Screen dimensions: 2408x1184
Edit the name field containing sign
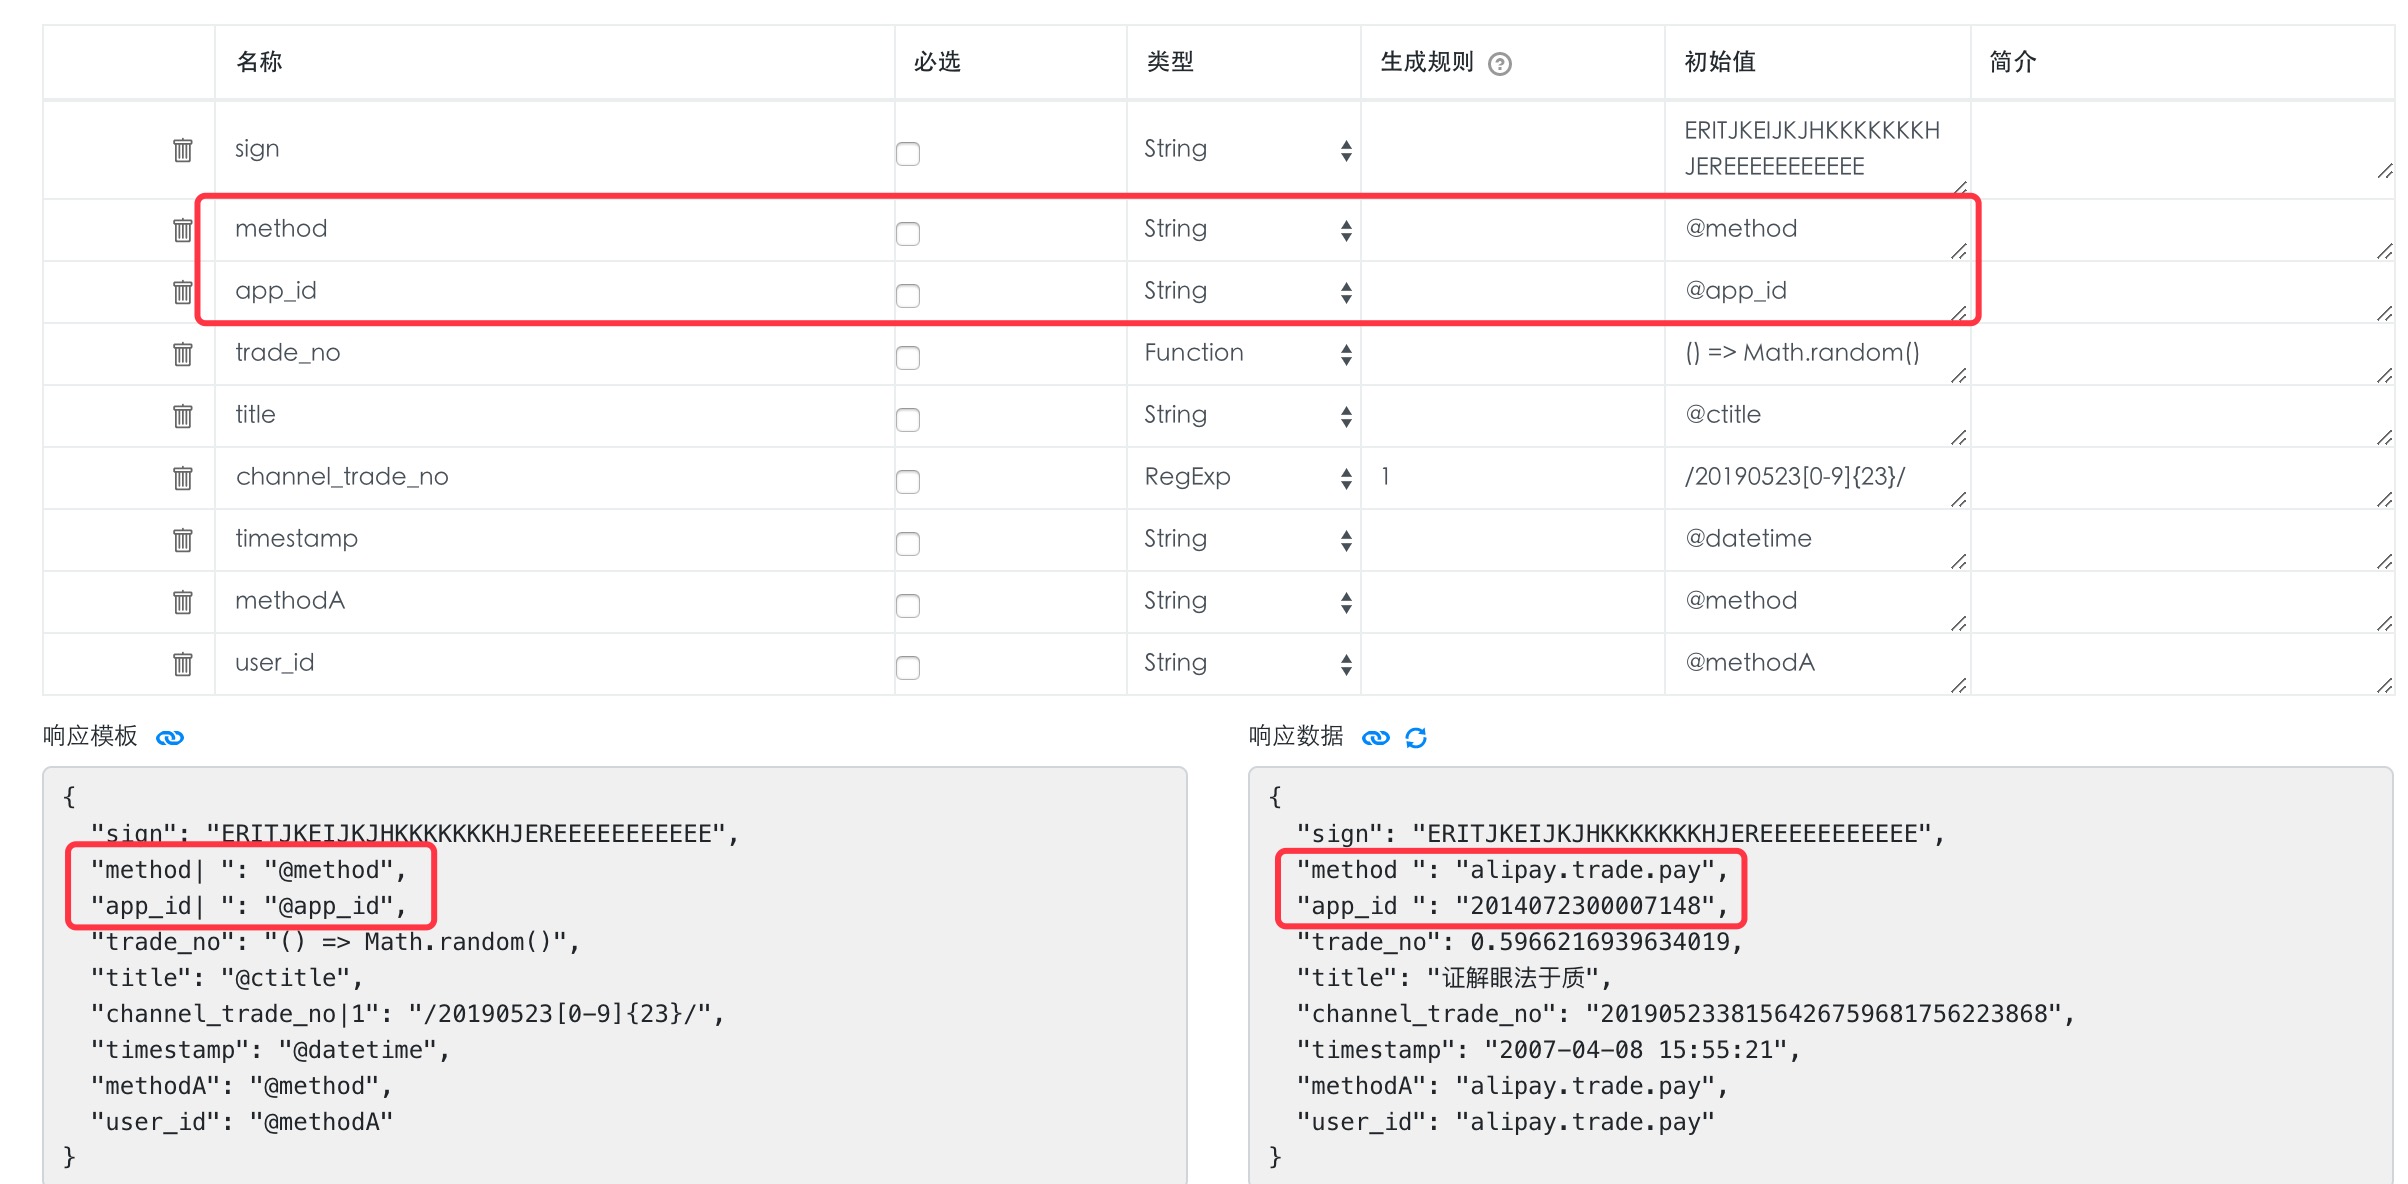(x=555, y=149)
